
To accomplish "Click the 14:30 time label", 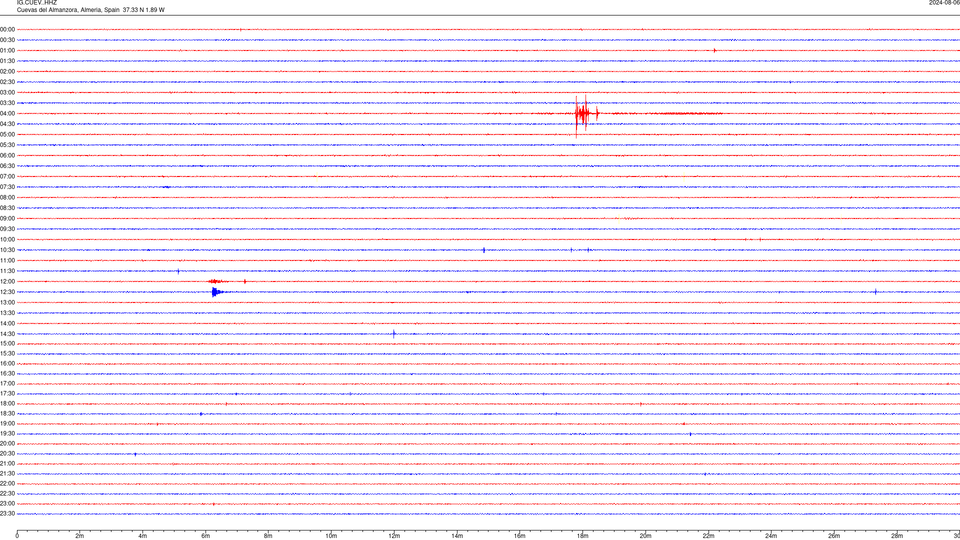I will coord(7,334).
